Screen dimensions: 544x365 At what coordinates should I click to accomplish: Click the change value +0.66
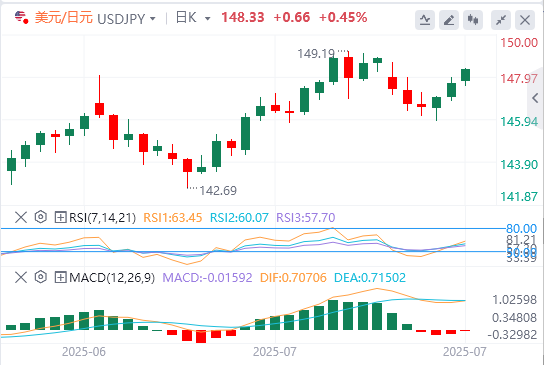[291, 17]
